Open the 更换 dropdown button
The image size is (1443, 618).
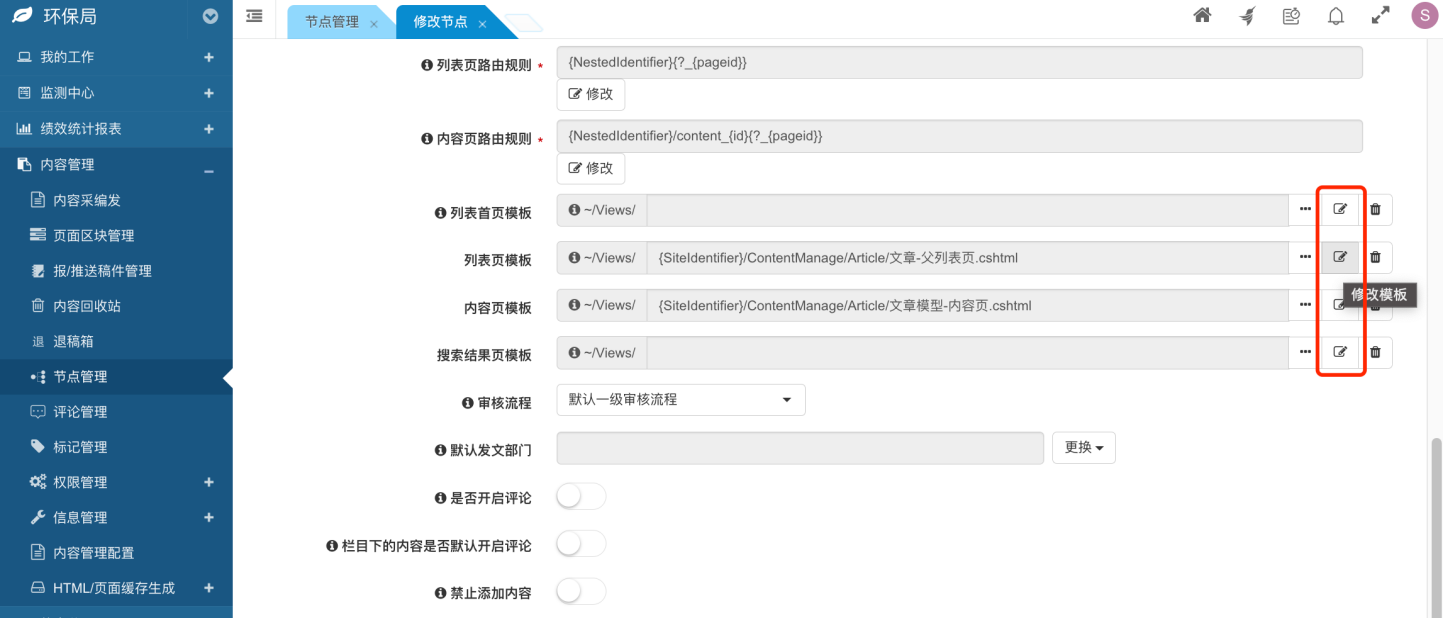click(1083, 448)
